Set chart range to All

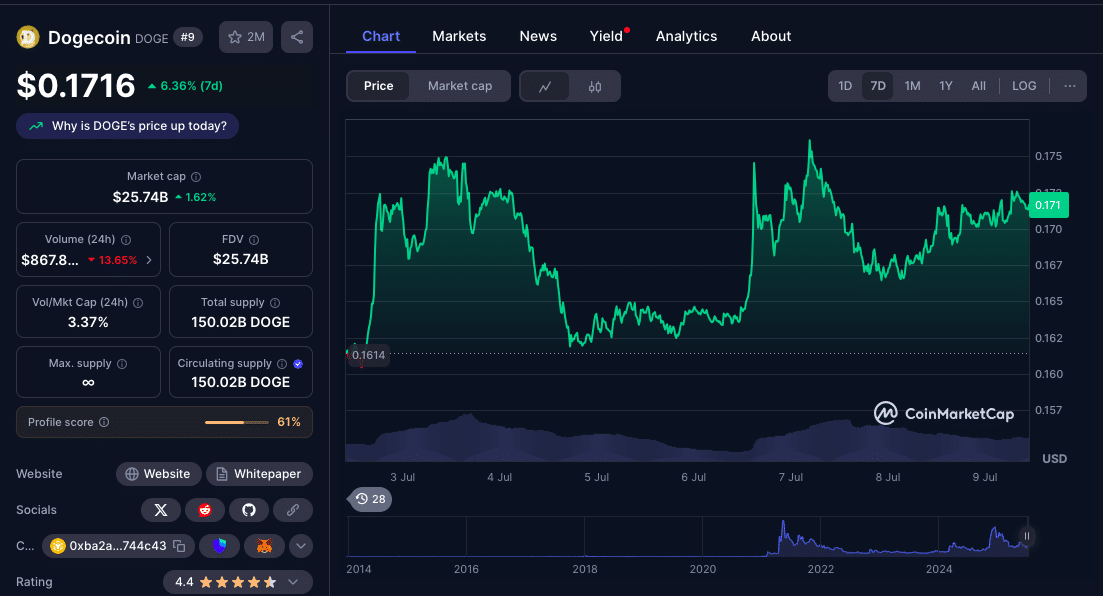tap(978, 86)
